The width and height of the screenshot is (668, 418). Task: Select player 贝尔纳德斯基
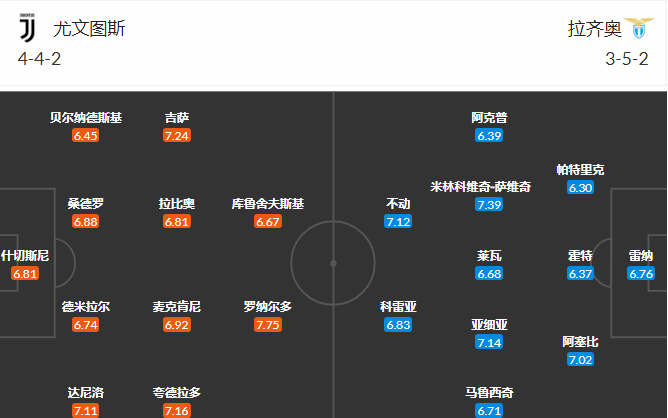tap(86, 118)
